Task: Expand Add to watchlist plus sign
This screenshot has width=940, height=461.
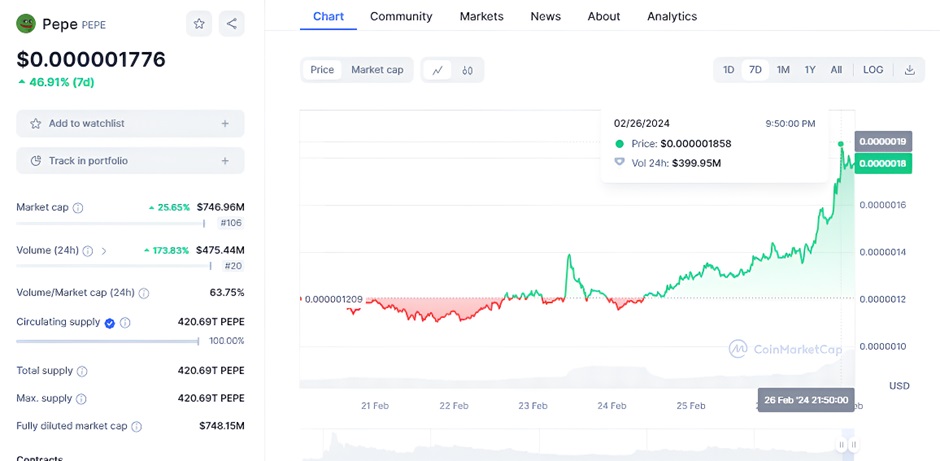Action: click(225, 124)
